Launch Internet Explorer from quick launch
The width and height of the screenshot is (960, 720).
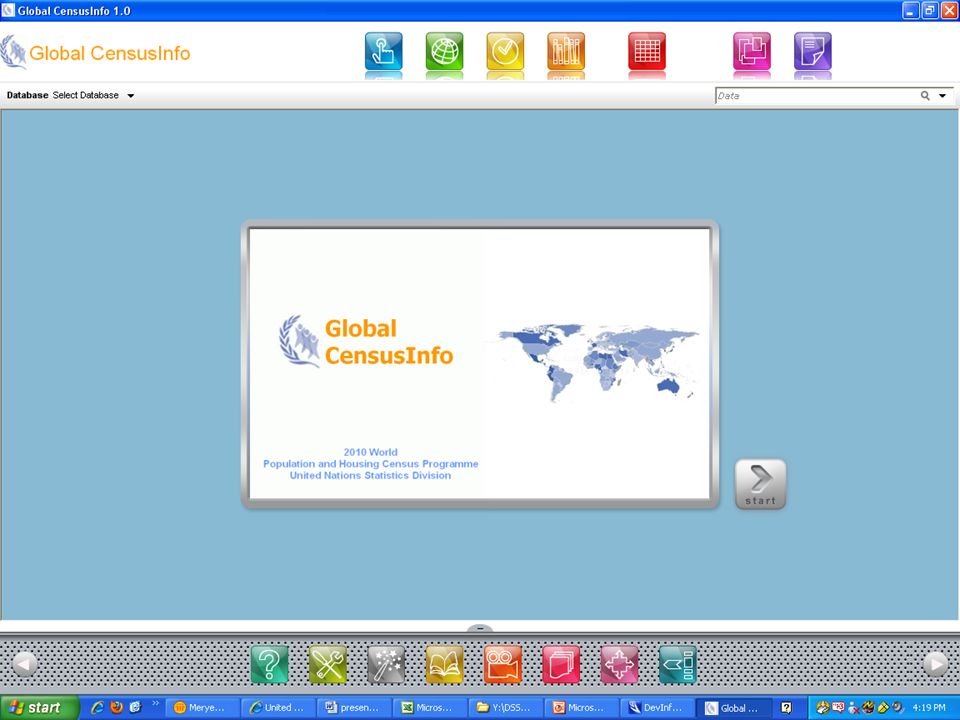coord(97,708)
